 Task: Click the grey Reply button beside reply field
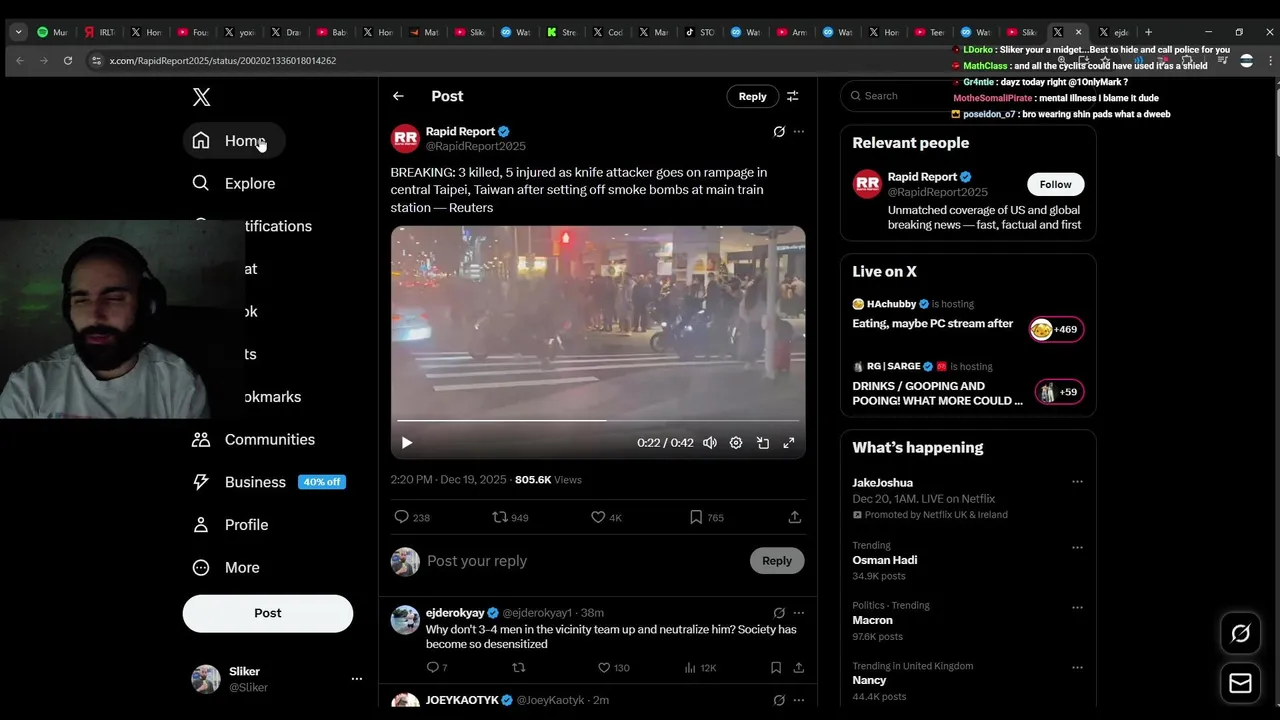(776, 561)
